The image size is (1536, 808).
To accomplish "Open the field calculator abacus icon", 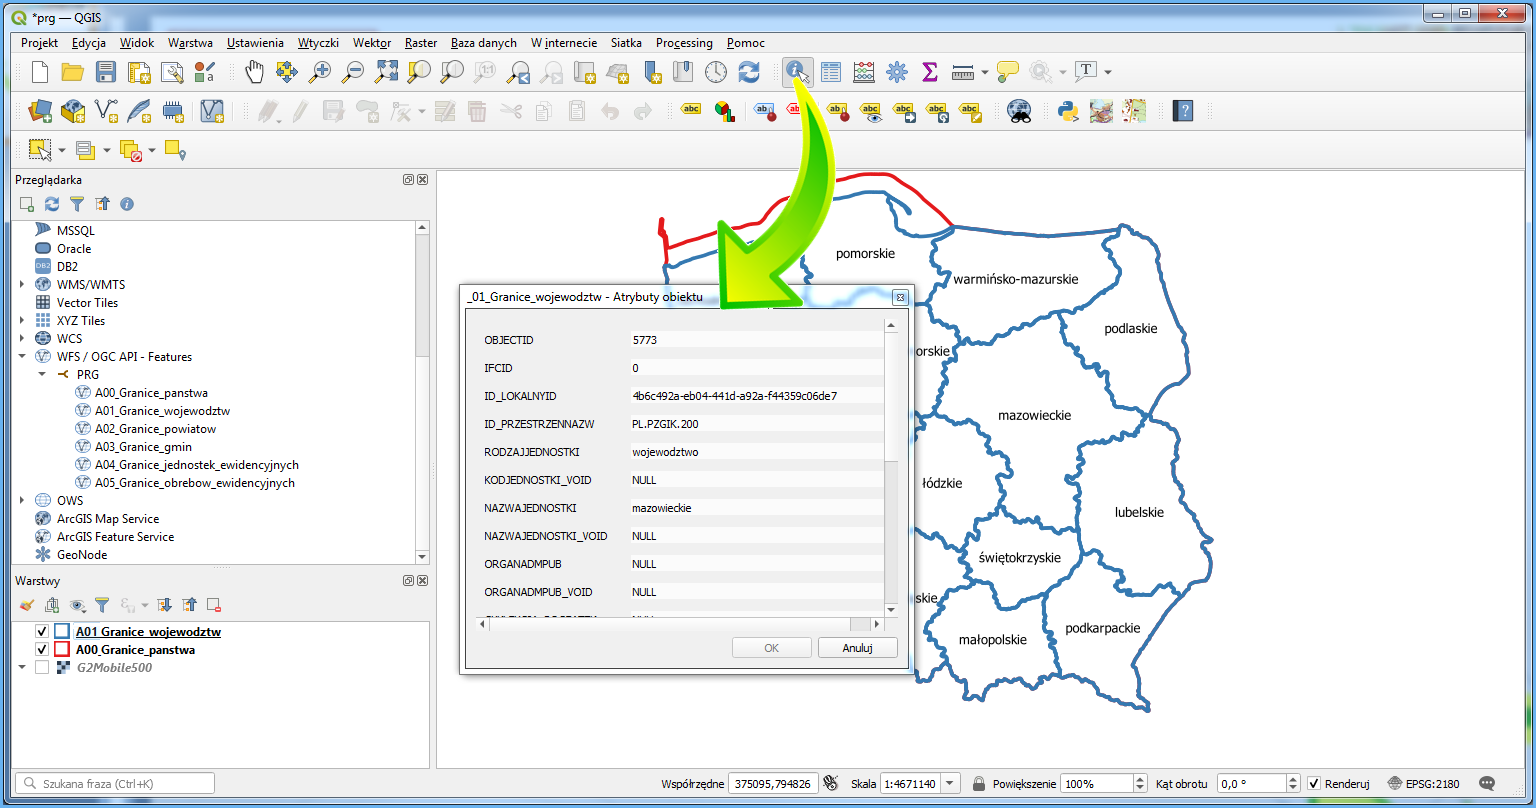I will pos(864,72).
